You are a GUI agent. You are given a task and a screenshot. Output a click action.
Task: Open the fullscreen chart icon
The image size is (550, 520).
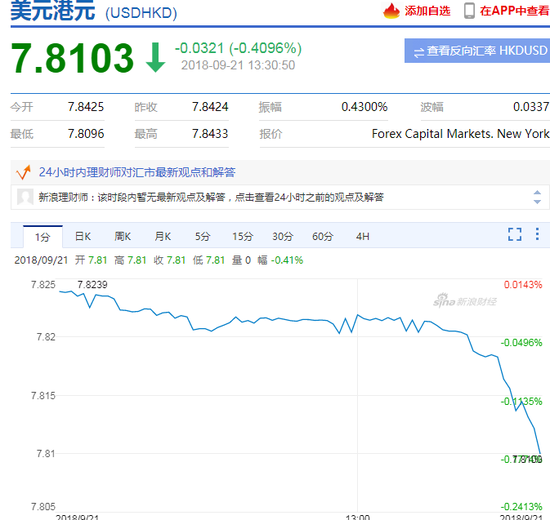coord(515,234)
